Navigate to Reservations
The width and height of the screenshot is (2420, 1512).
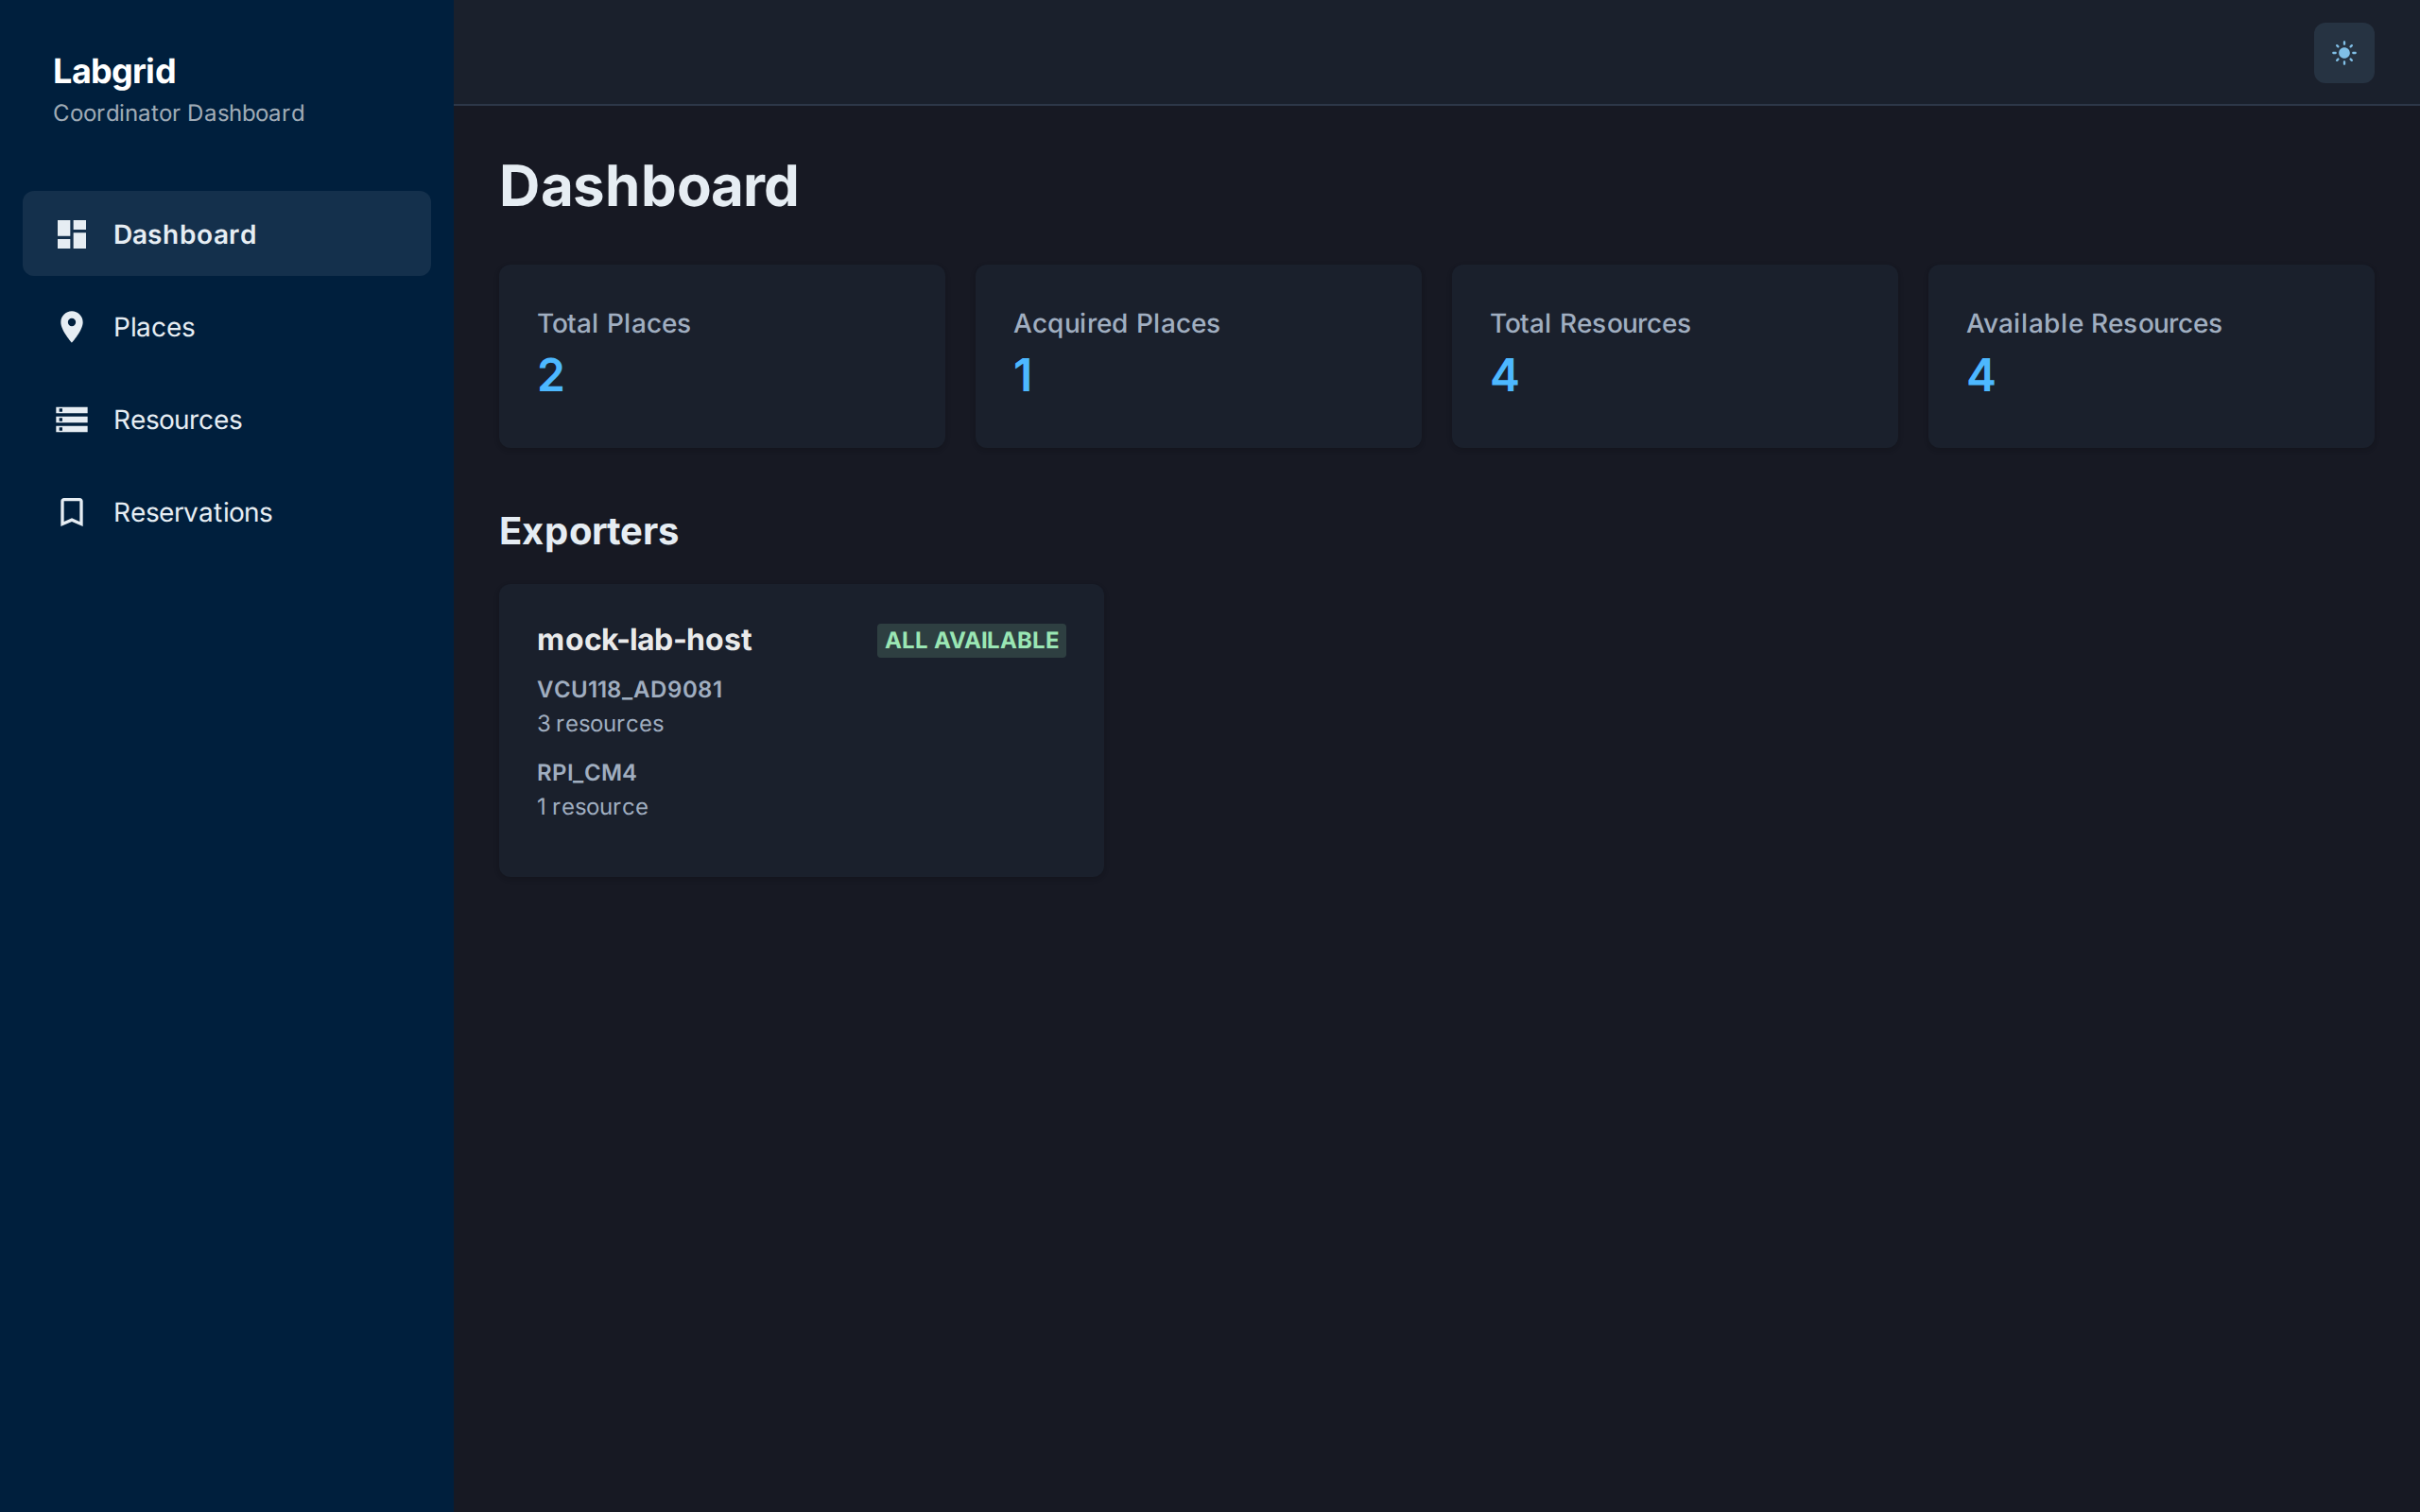pos(227,512)
